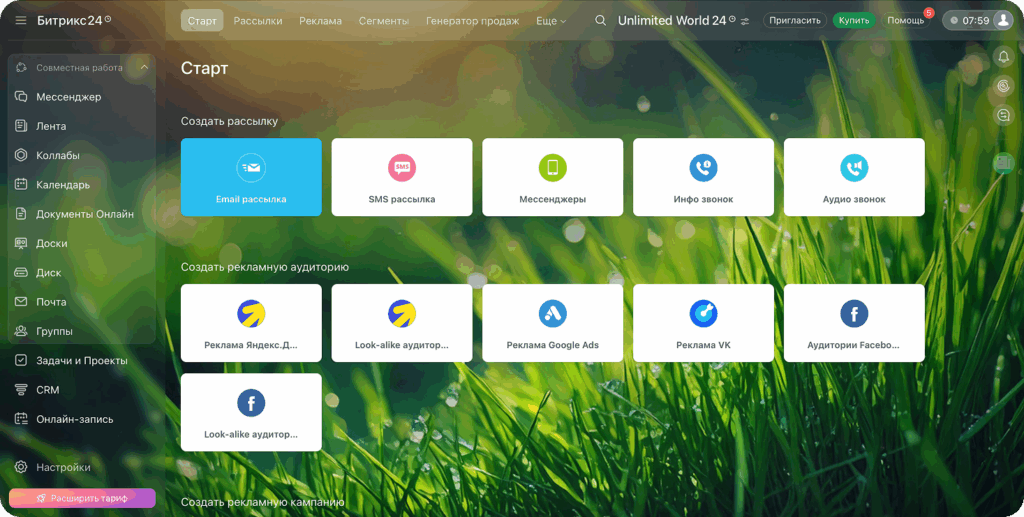The width and height of the screenshot is (1024, 517).
Task: Collapse the Совместная работа section
Action: [x=144, y=68]
